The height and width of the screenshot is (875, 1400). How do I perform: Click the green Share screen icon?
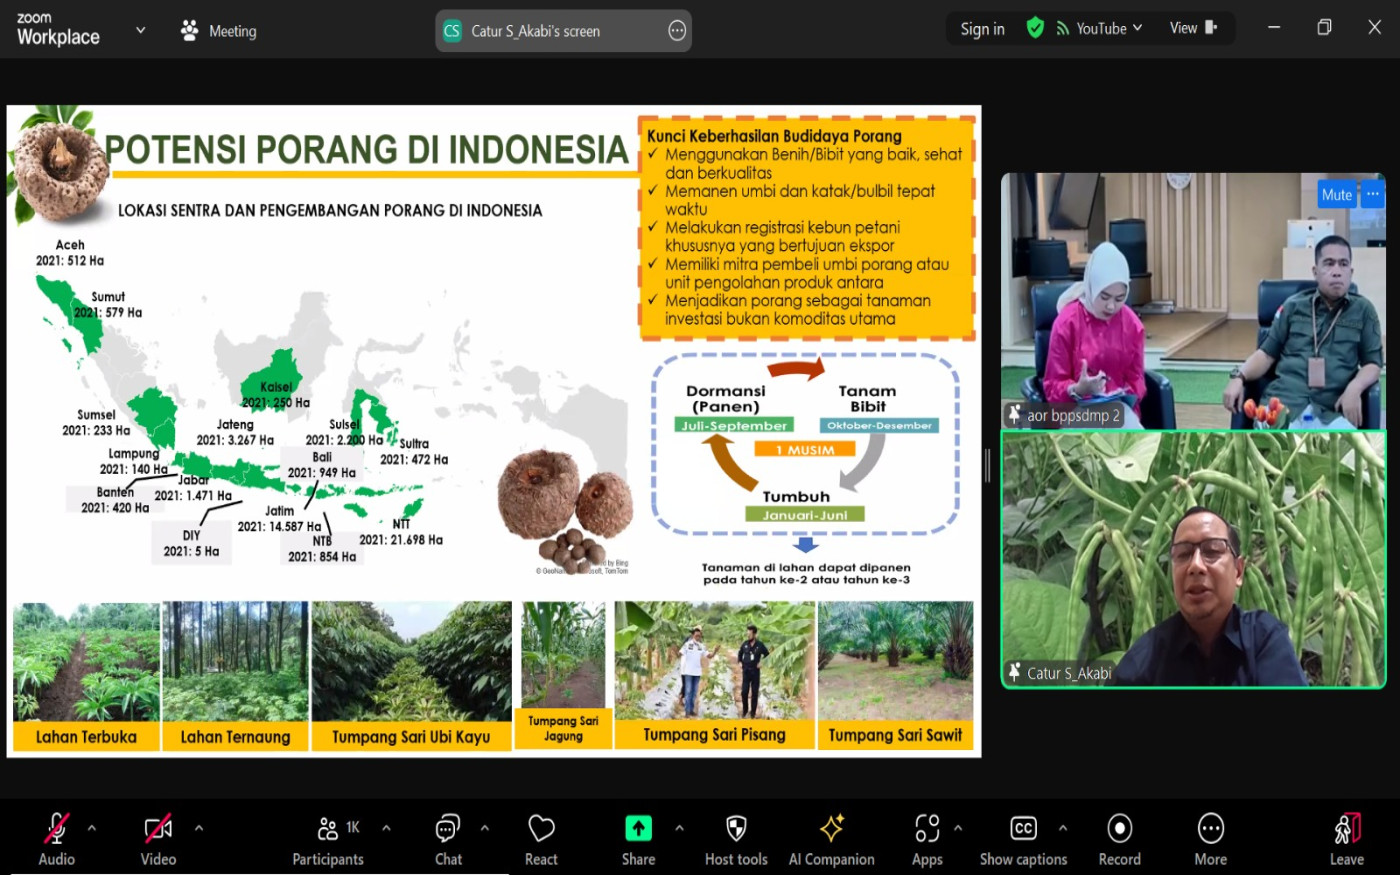coord(638,829)
